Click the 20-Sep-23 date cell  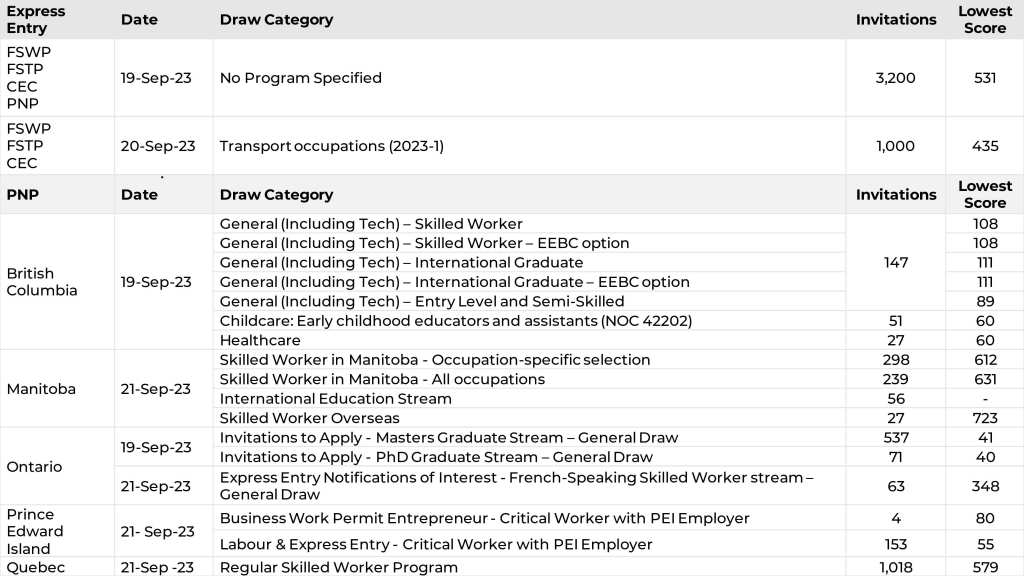[158, 146]
